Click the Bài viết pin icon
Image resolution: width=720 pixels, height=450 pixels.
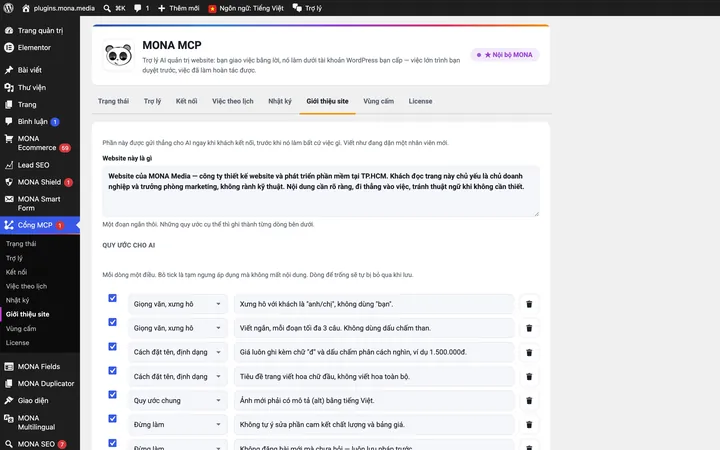(9, 70)
